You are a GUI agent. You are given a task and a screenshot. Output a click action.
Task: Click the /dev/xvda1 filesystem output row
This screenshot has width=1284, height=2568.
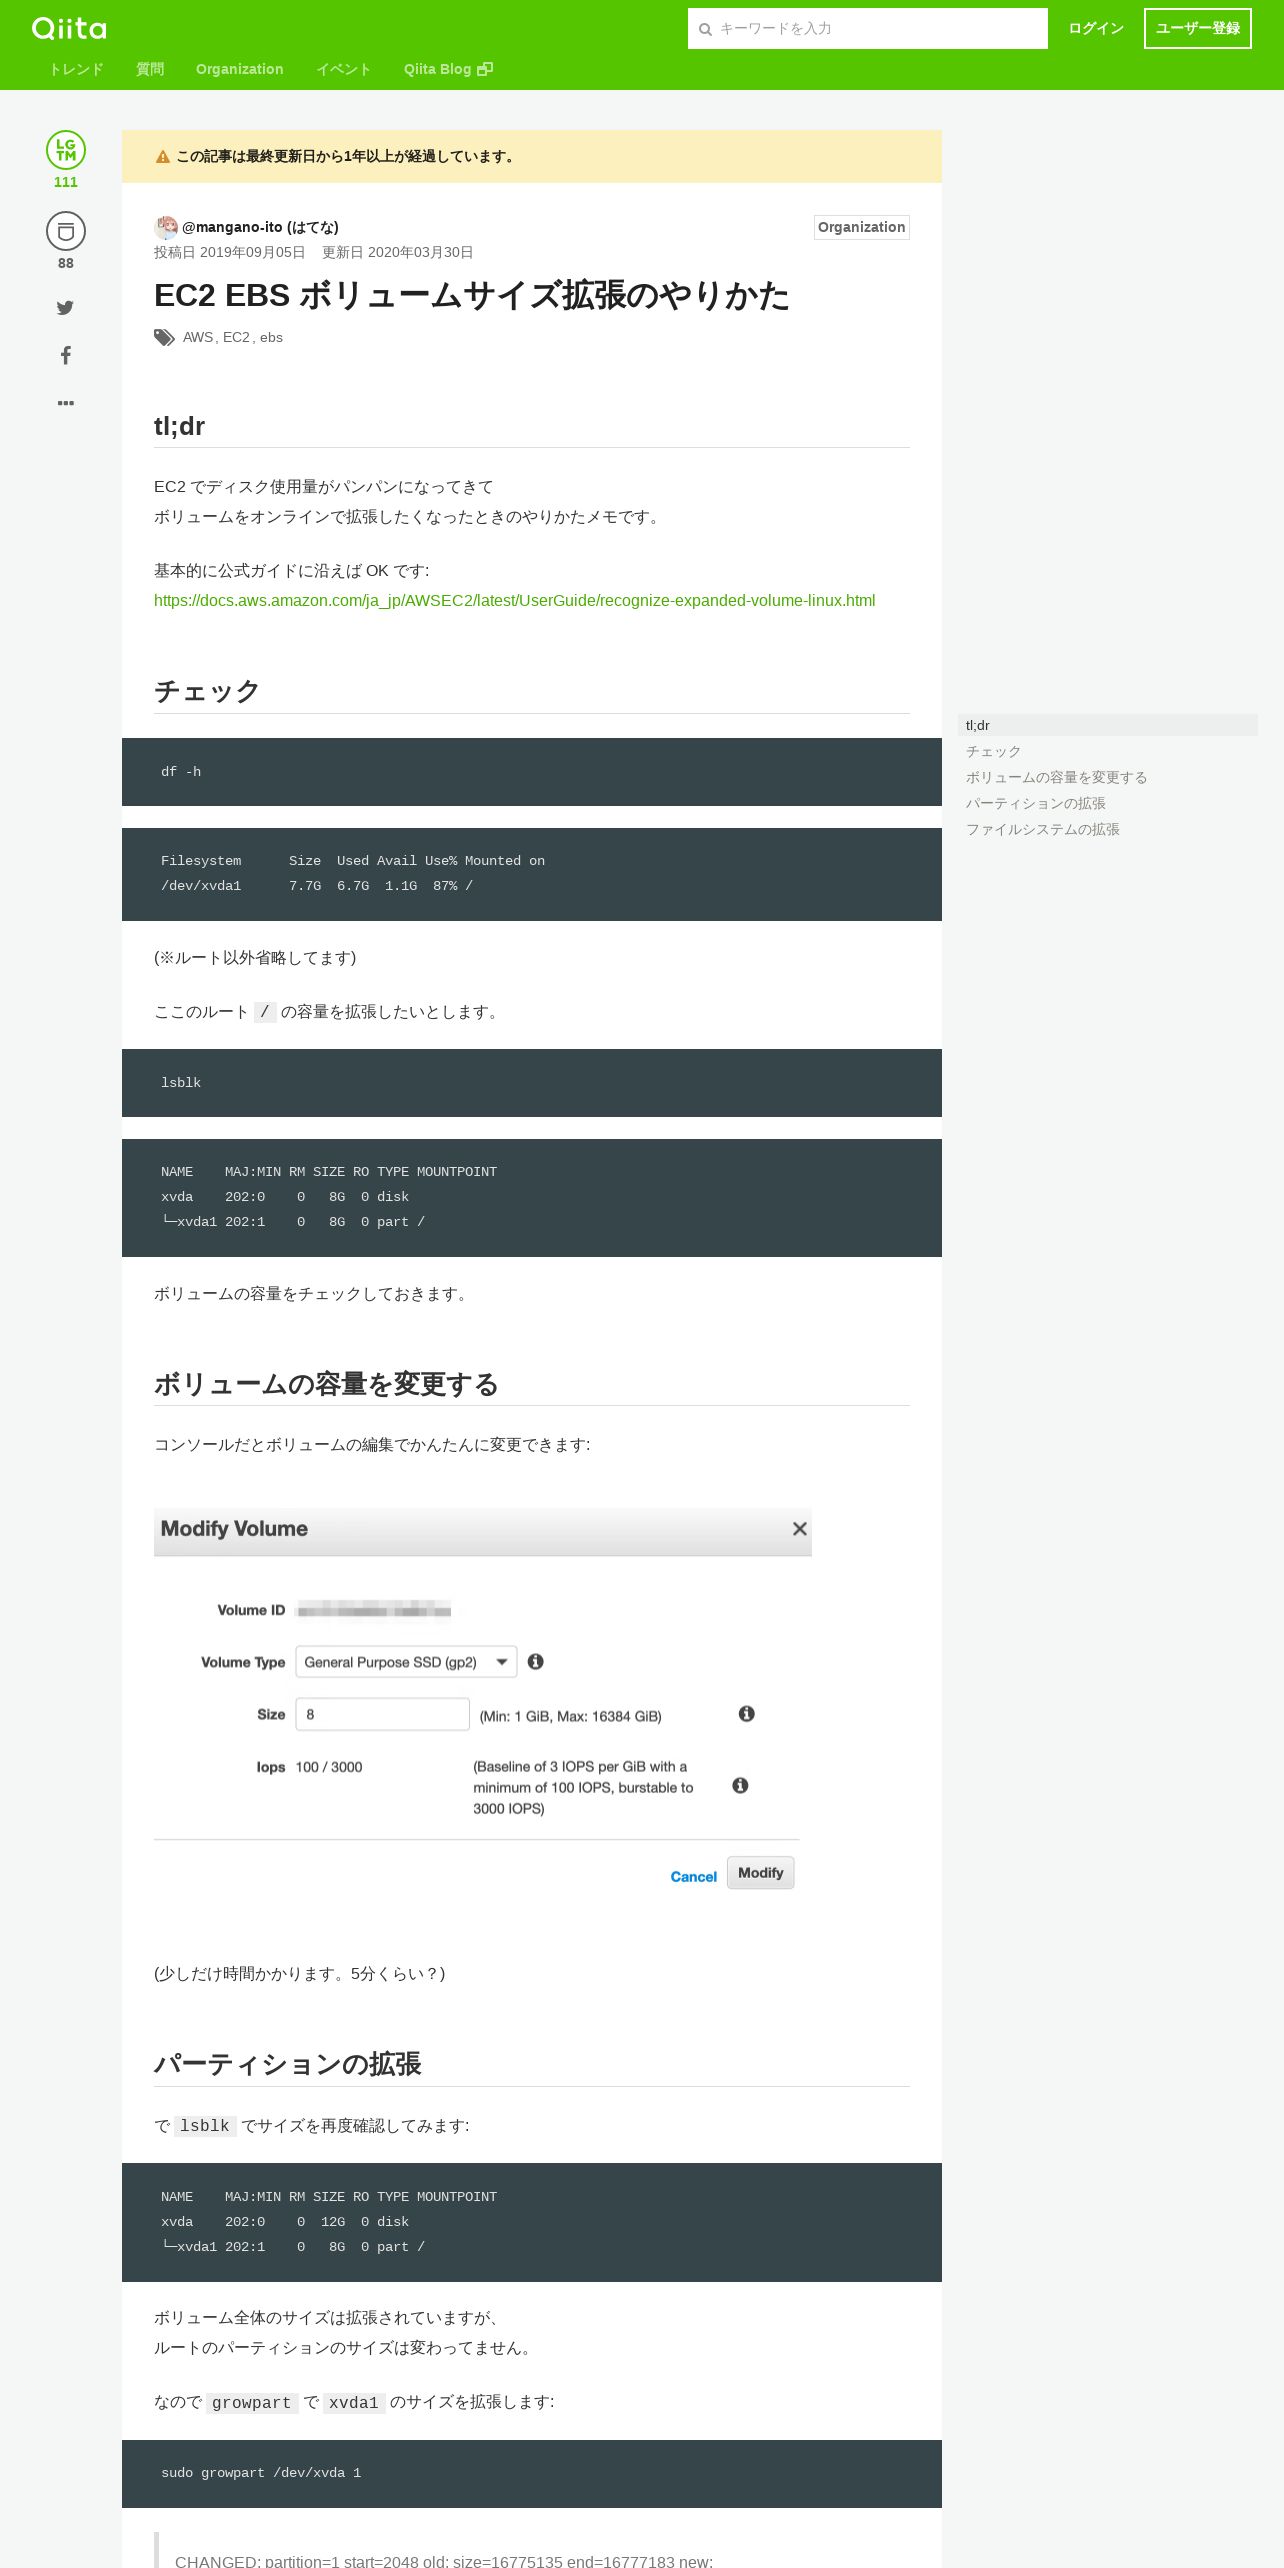(x=317, y=886)
